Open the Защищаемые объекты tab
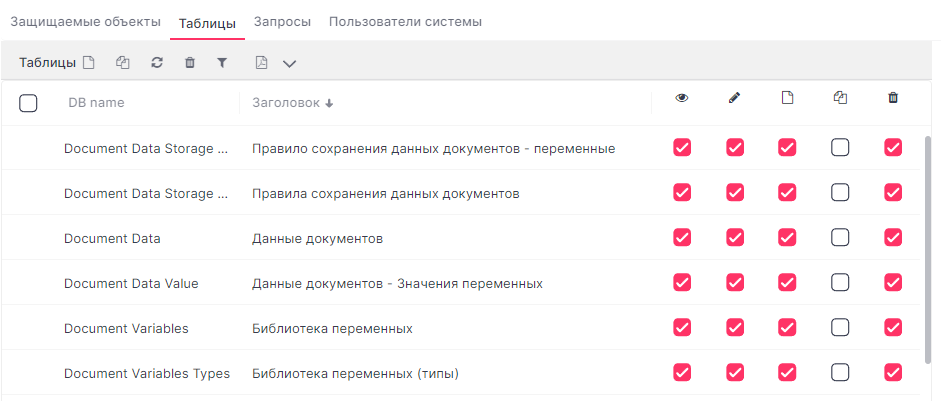 pos(86,22)
